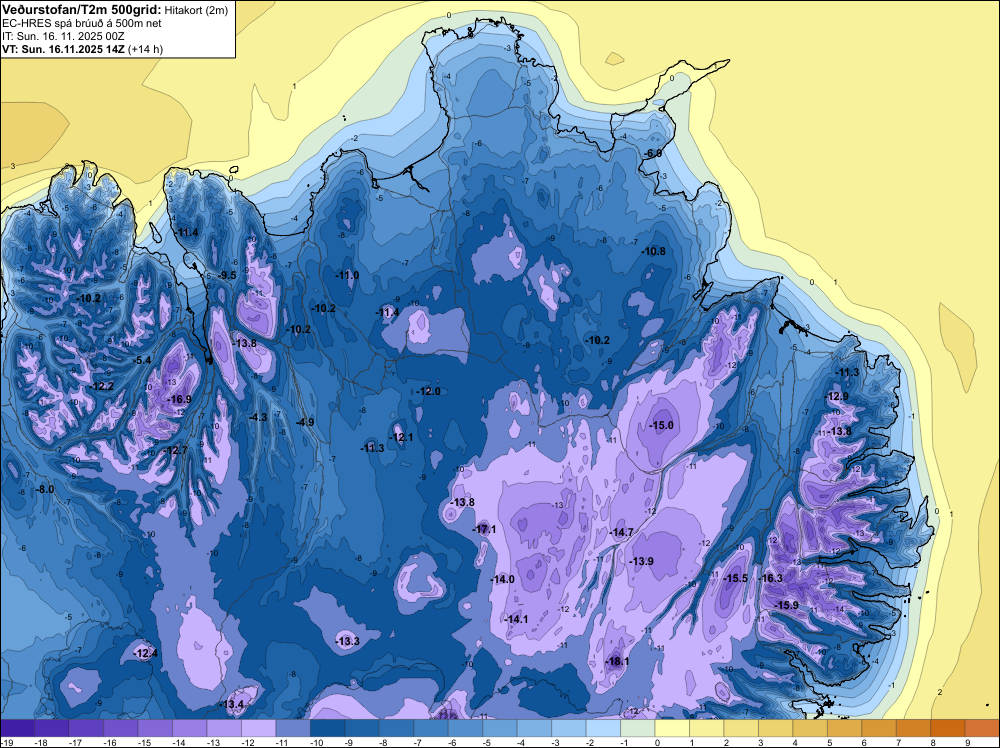Click the 'VT: Sun. 16.11.2025 14Z' valid time

pyautogui.click(x=64, y=49)
